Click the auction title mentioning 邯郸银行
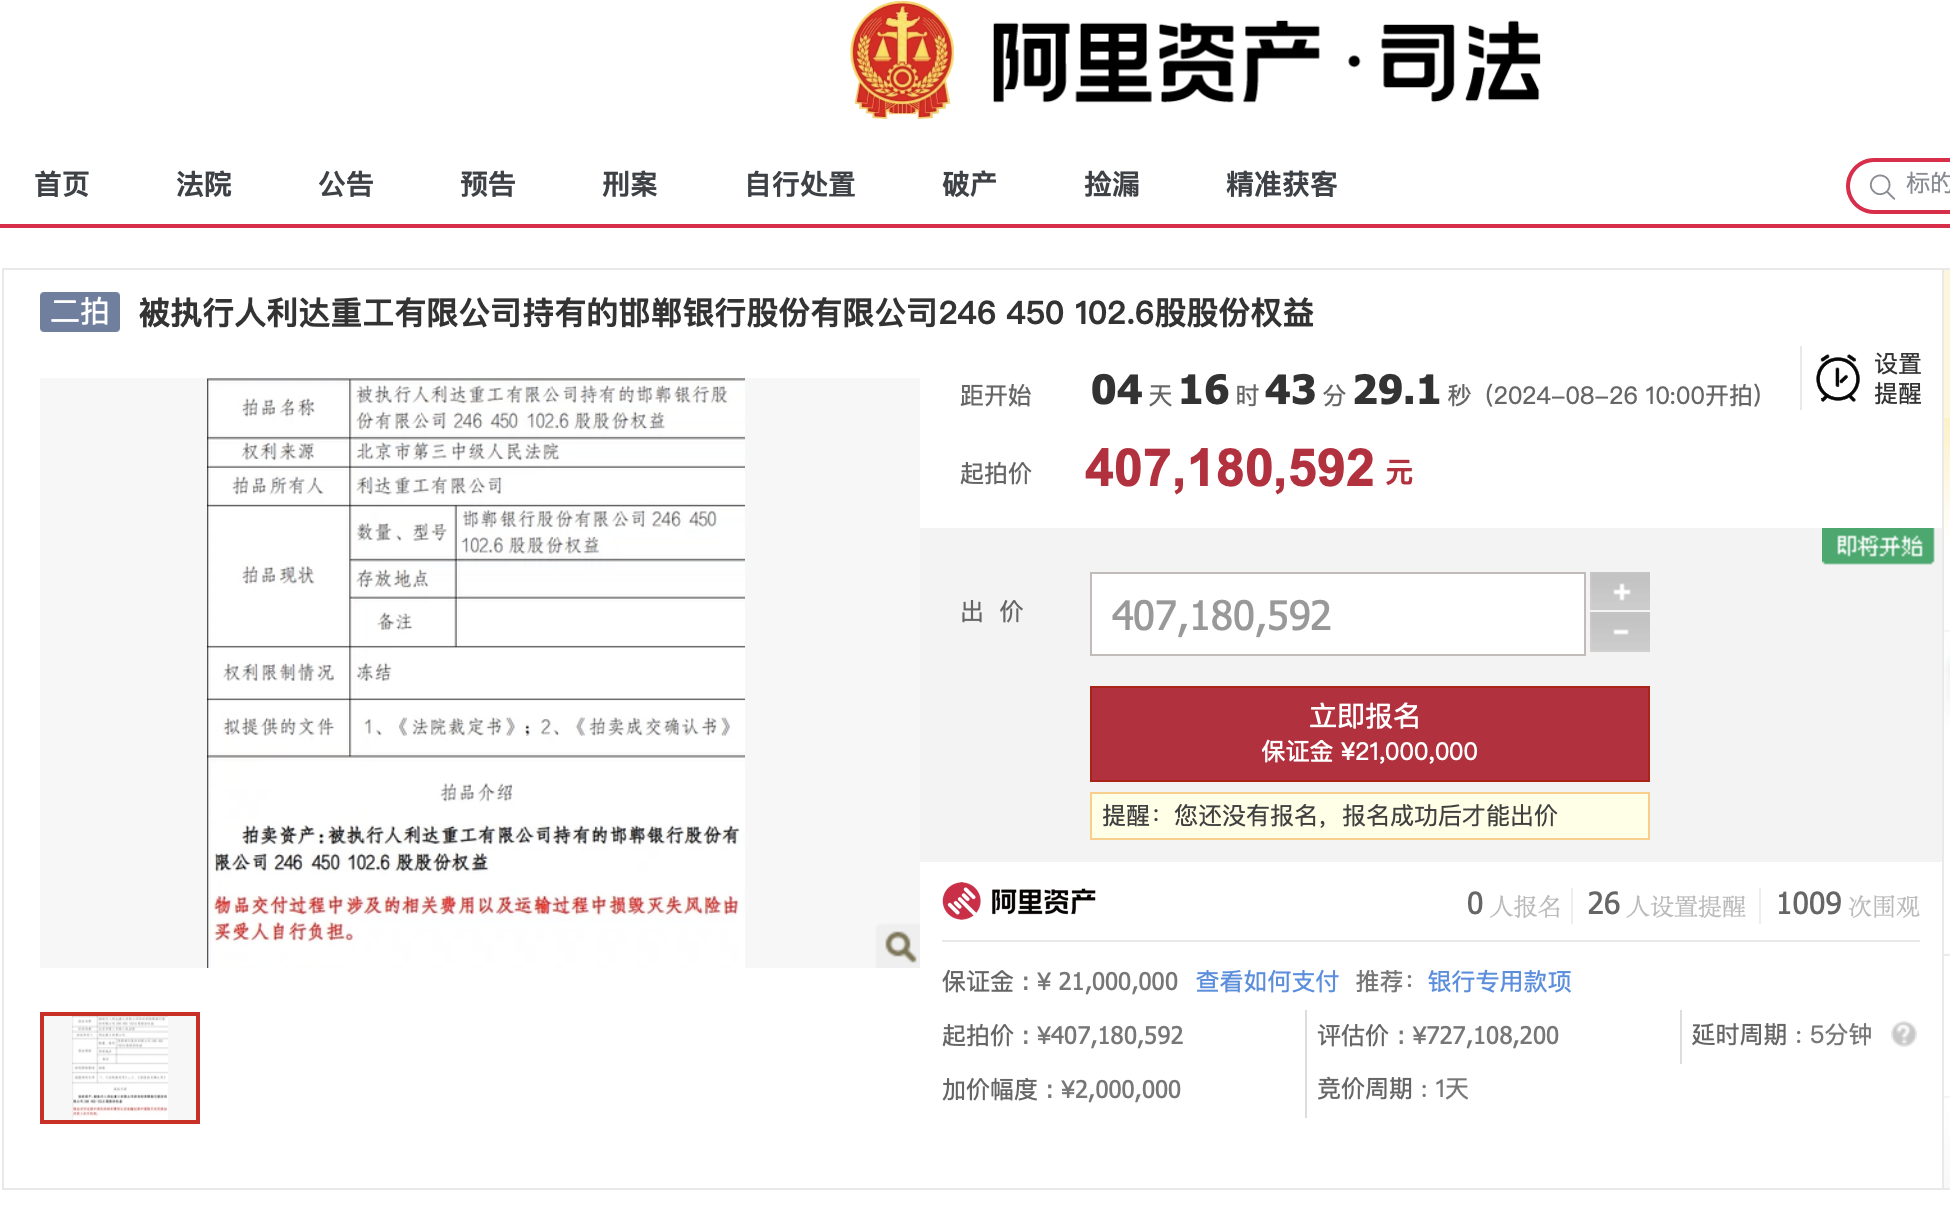 click(x=726, y=313)
